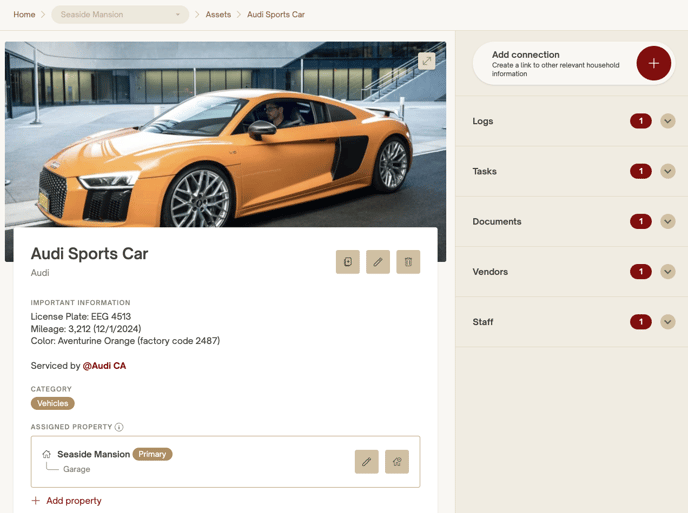
Task: Expand the Tasks section
Action: point(668,171)
